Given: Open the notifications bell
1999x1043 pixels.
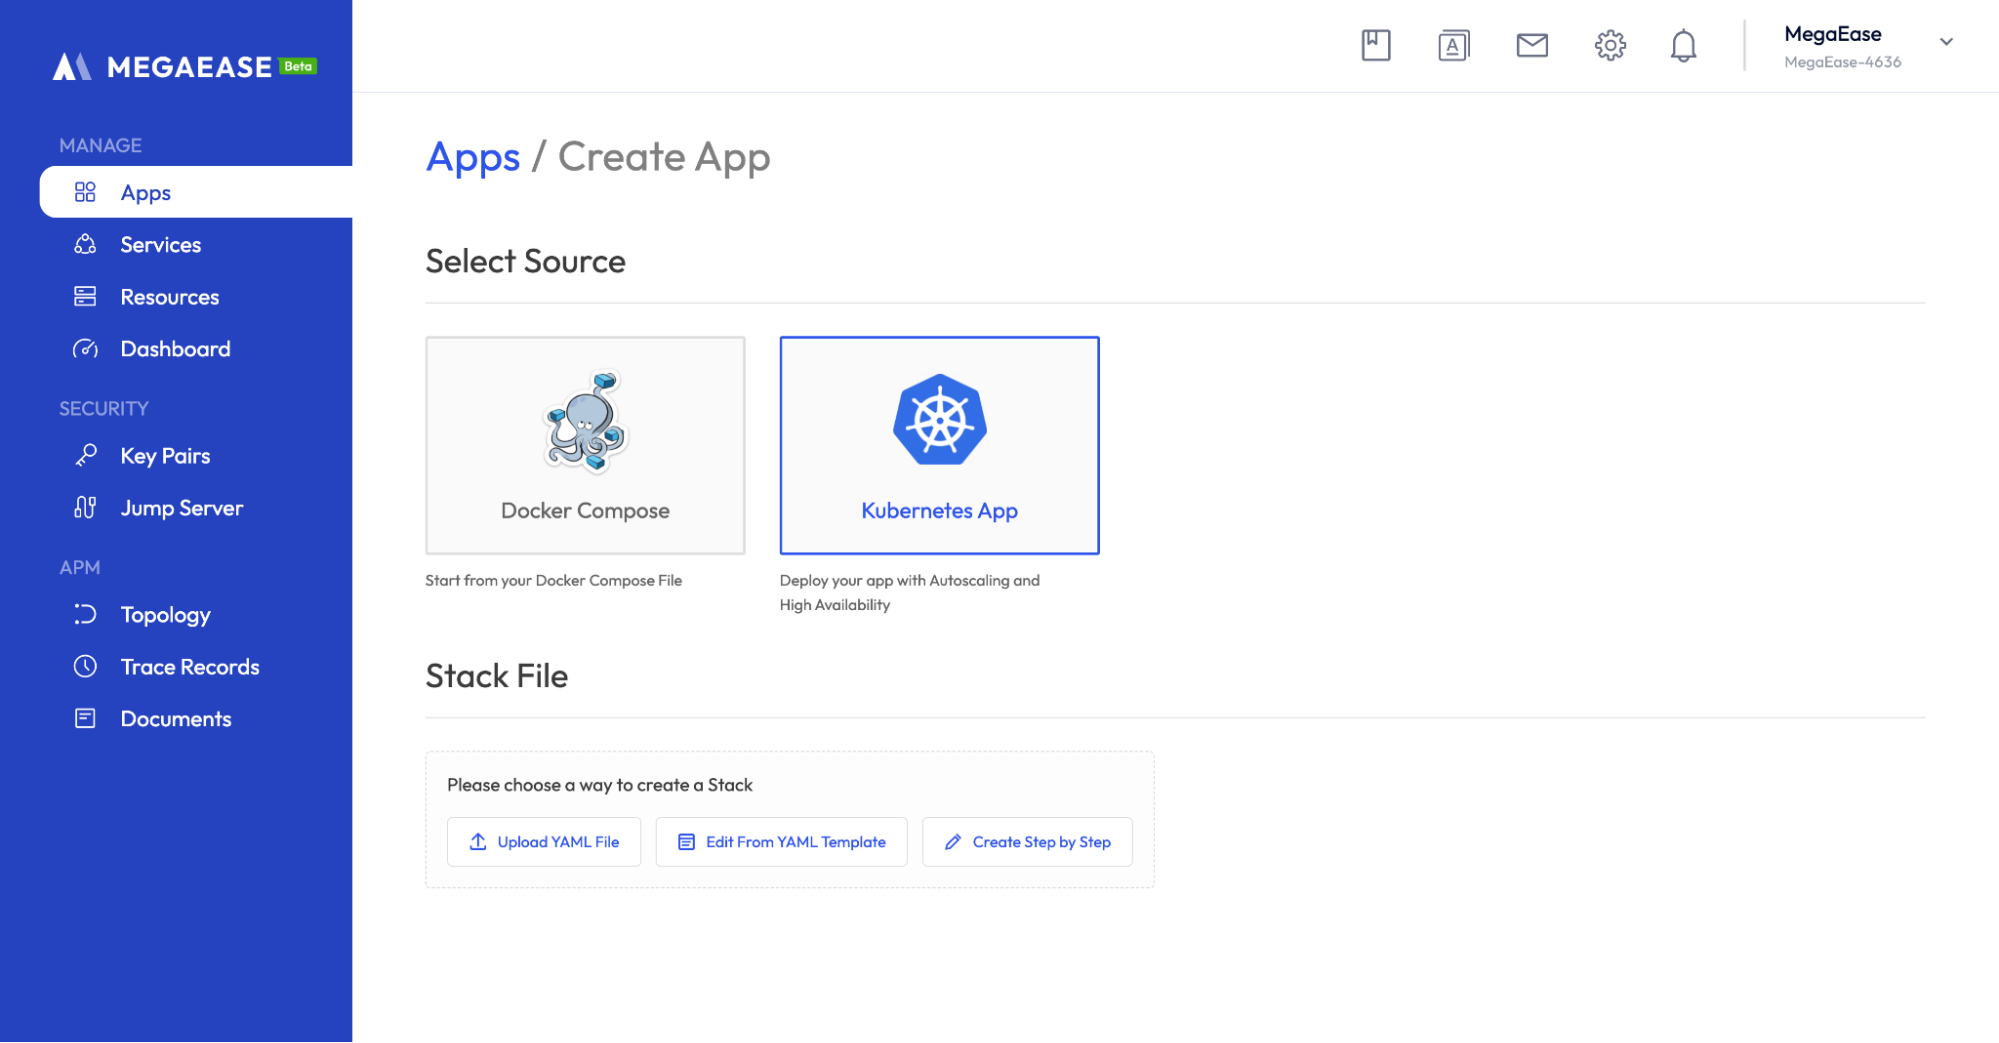Looking at the screenshot, I should point(1683,45).
